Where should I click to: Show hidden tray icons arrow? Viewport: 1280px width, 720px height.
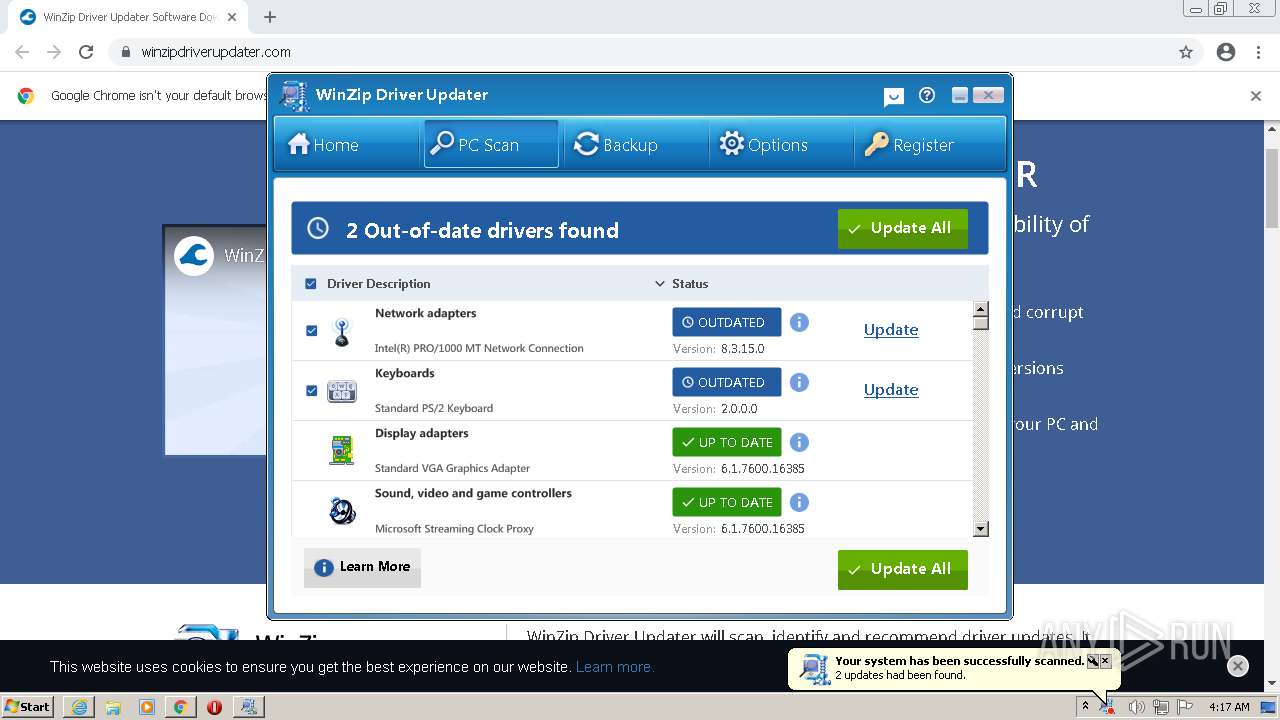1085,707
